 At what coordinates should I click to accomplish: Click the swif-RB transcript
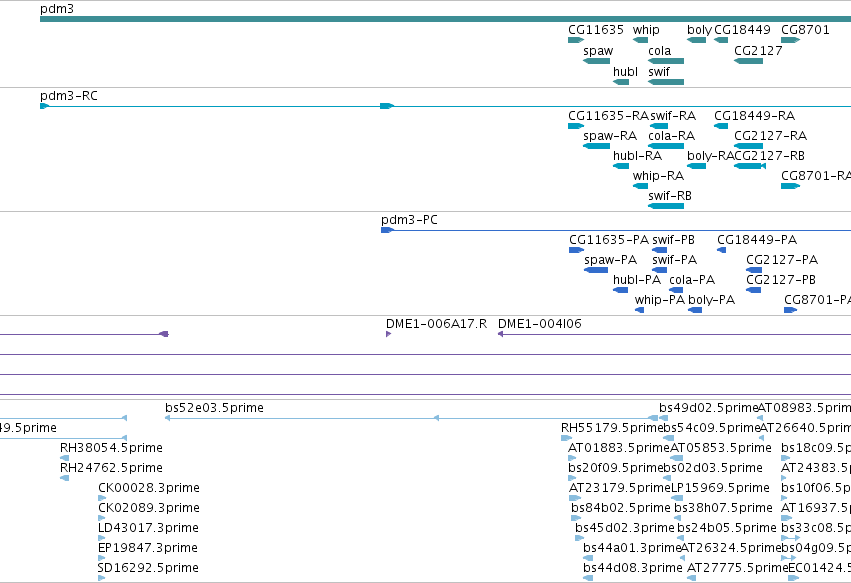[x=666, y=206]
